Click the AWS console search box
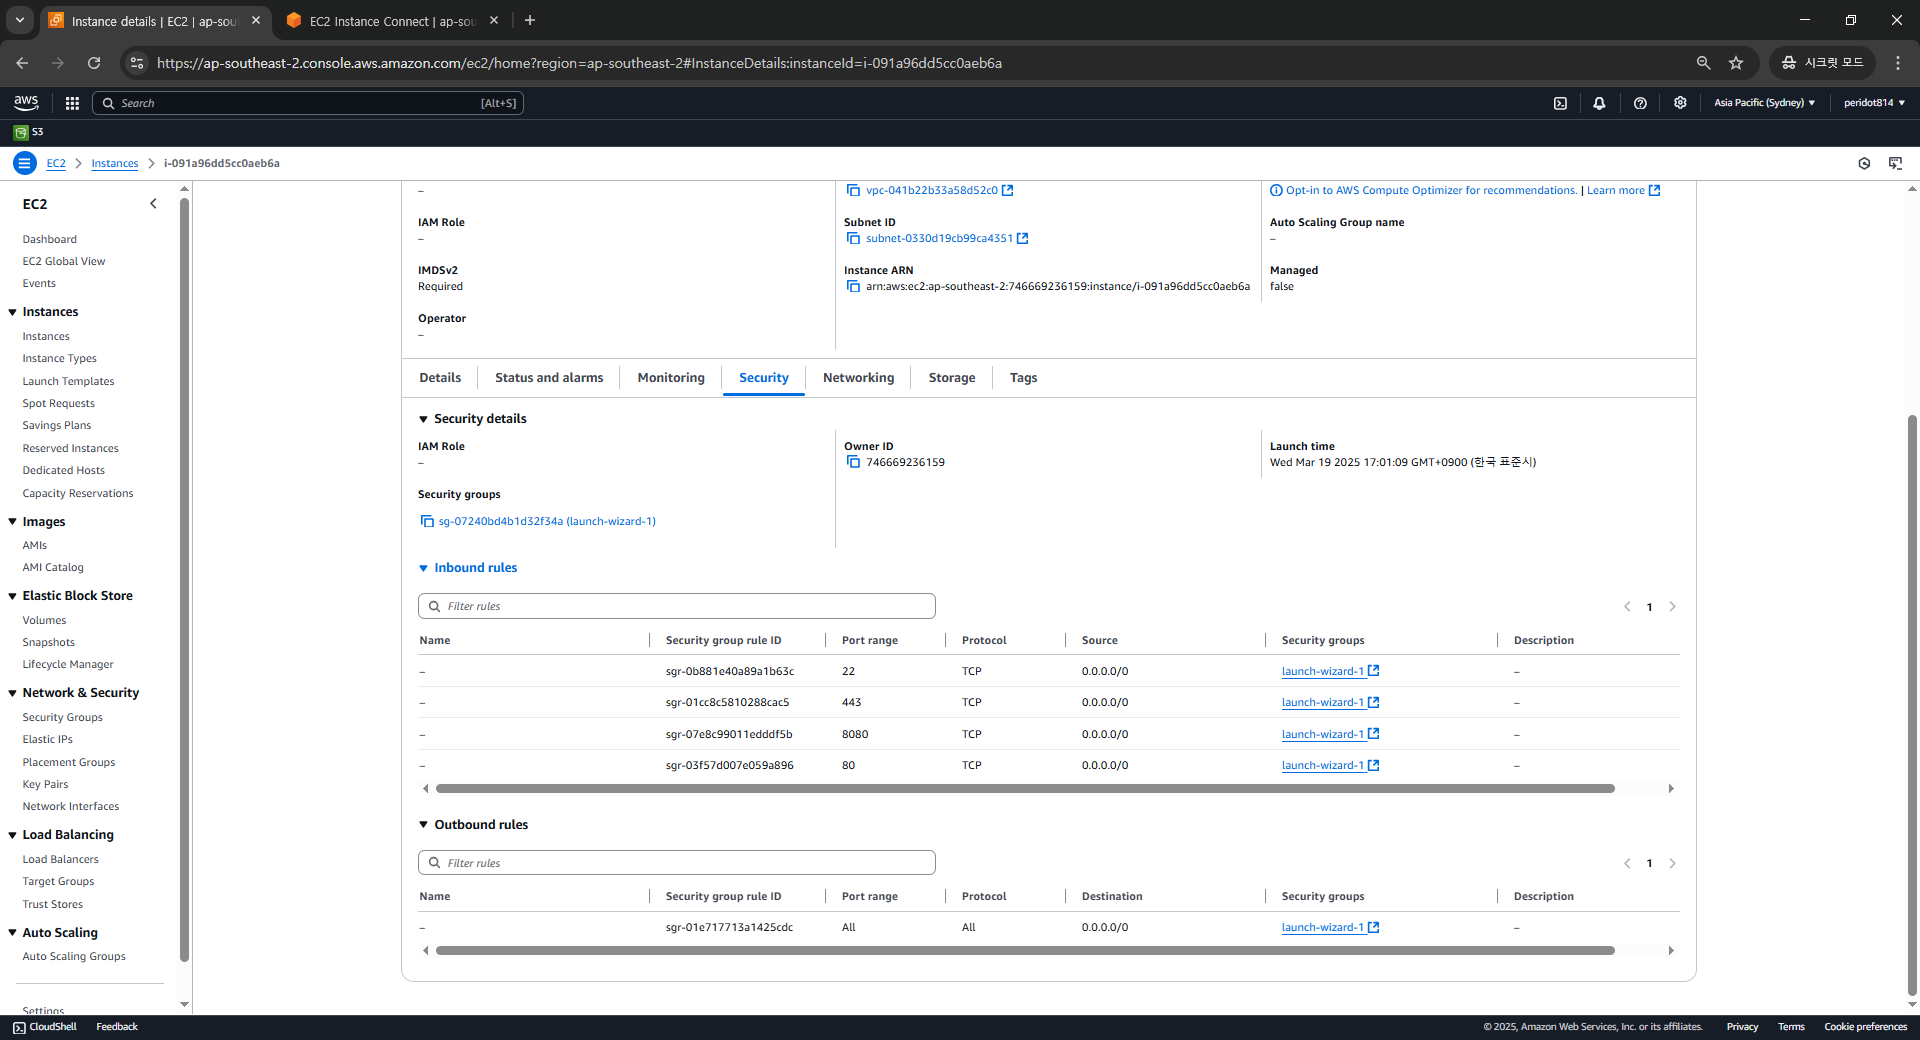The width and height of the screenshot is (1920, 1040). click(x=308, y=103)
